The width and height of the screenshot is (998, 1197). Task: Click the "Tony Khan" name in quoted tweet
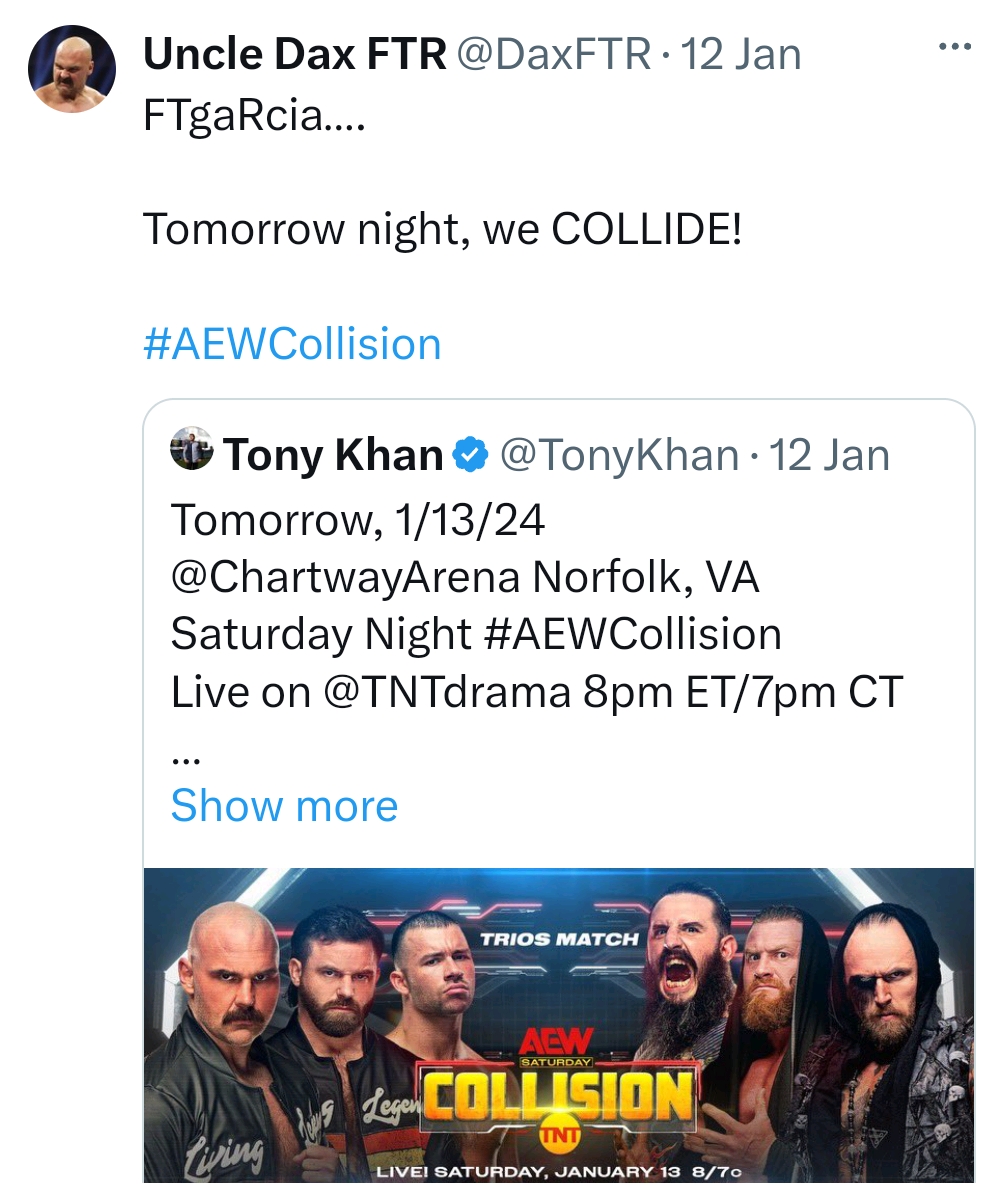tap(333, 456)
